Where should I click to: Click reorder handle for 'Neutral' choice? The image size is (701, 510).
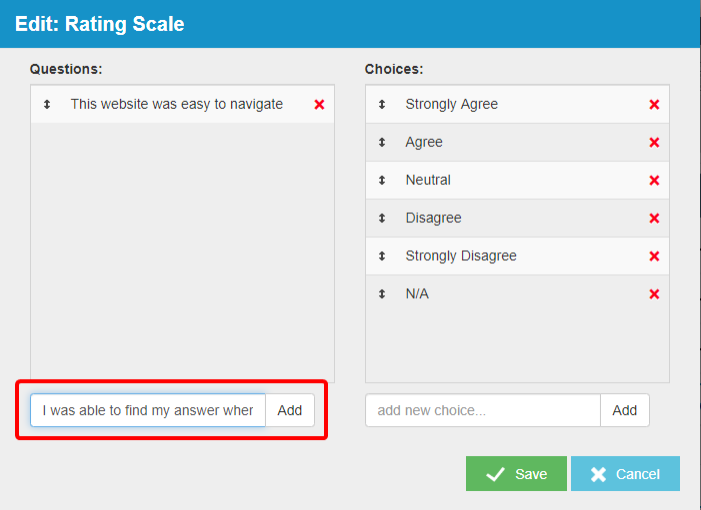(382, 180)
